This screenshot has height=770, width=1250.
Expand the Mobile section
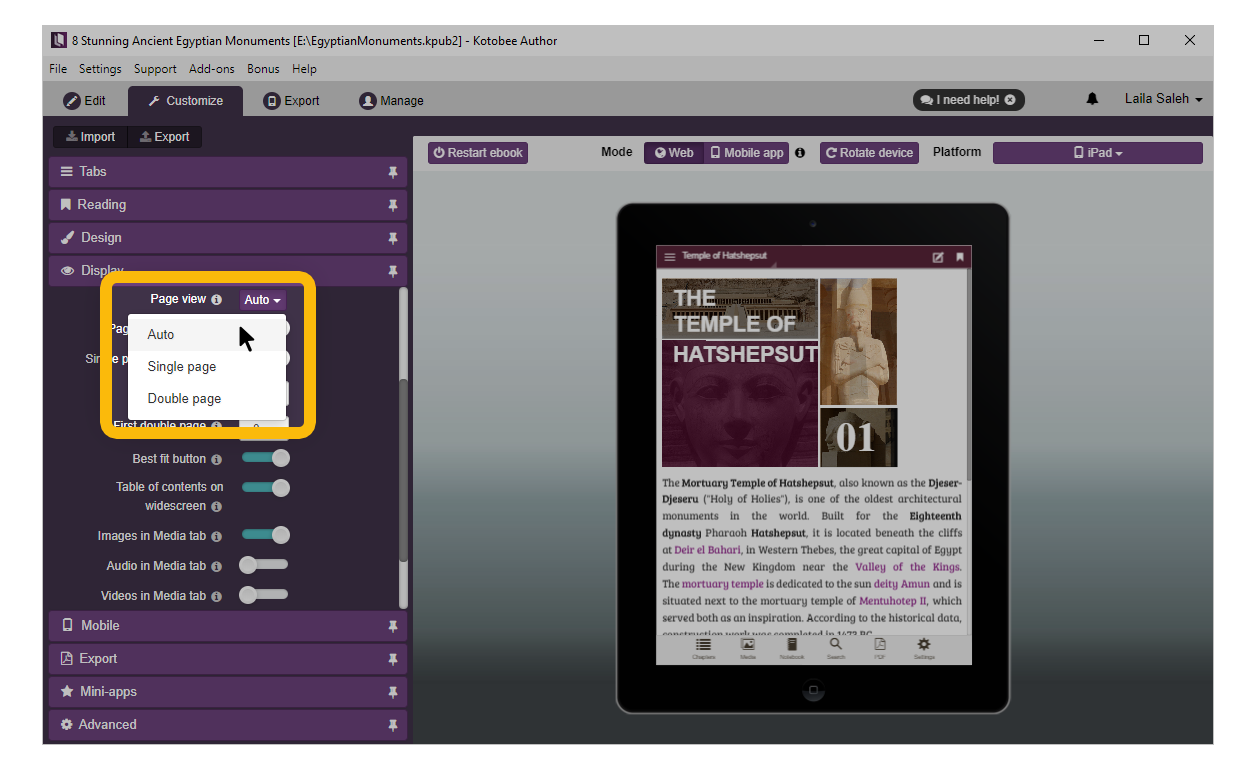[228, 626]
